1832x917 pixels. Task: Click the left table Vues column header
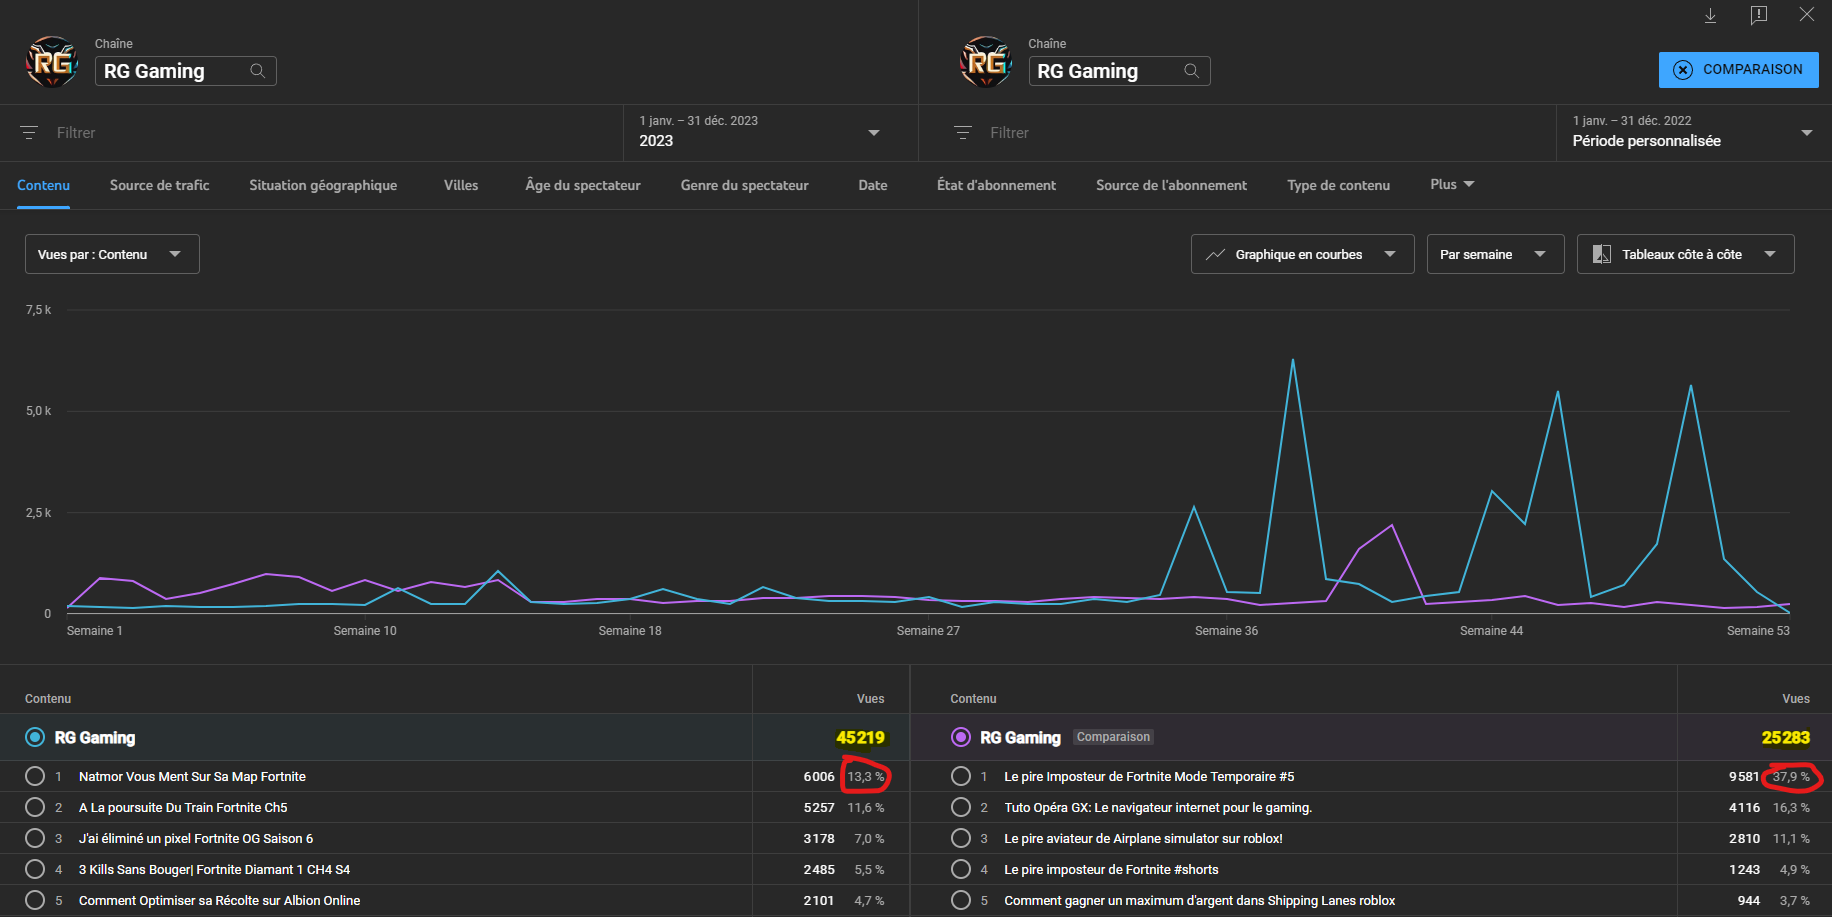[870, 699]
